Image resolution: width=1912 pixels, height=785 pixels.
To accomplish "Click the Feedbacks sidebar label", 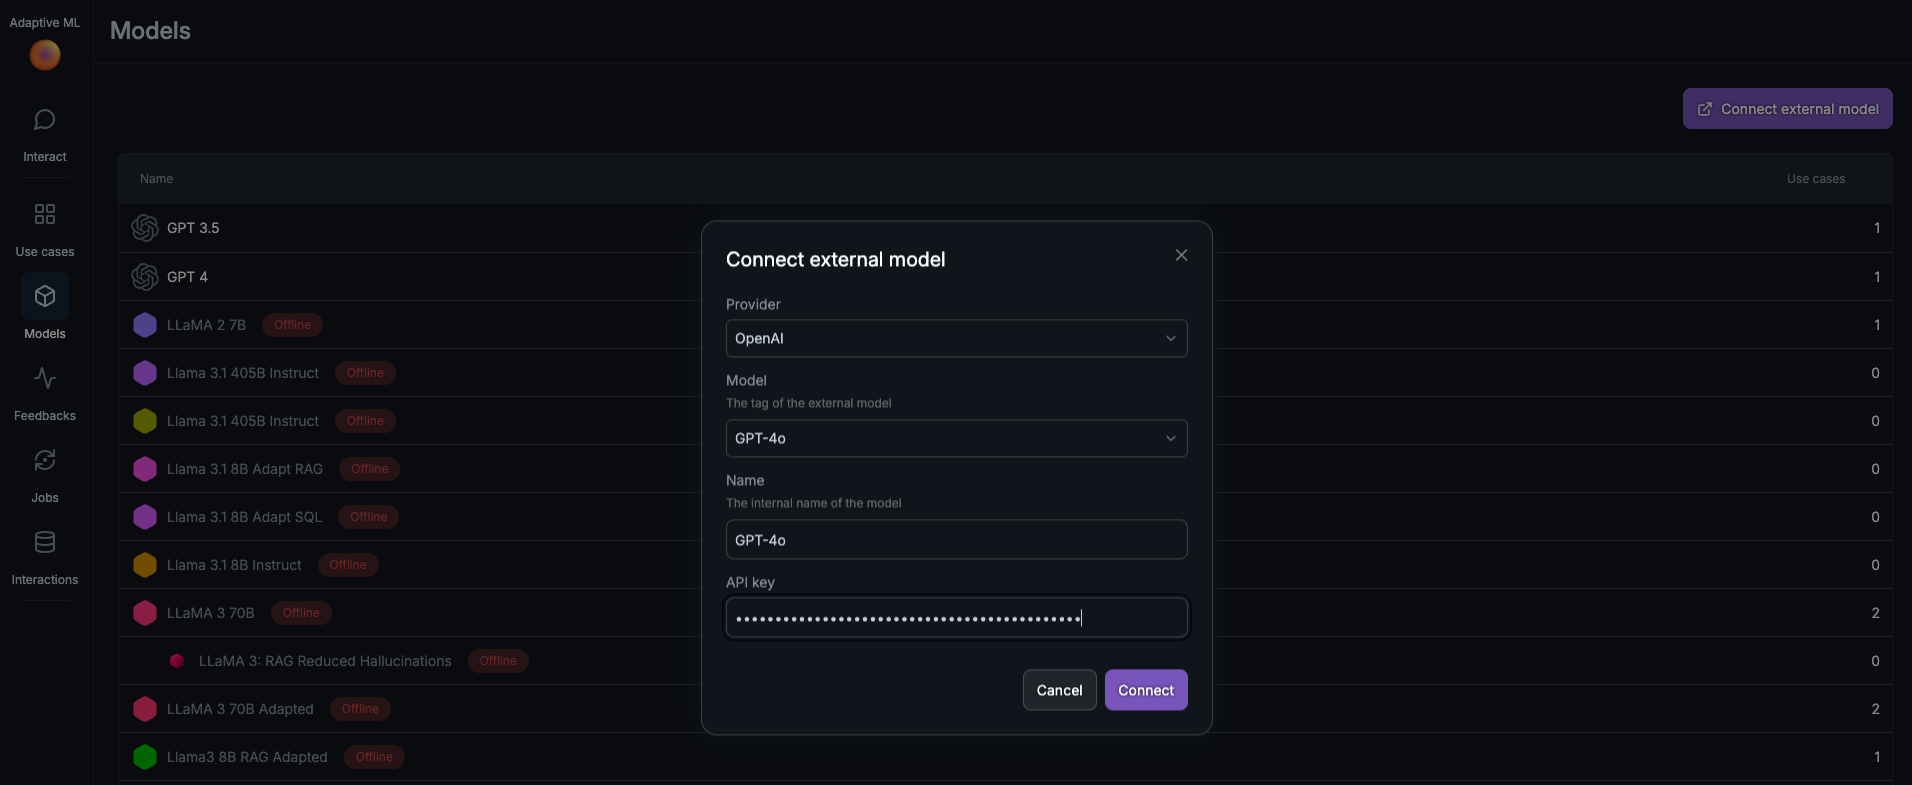I will coord(45,416).
